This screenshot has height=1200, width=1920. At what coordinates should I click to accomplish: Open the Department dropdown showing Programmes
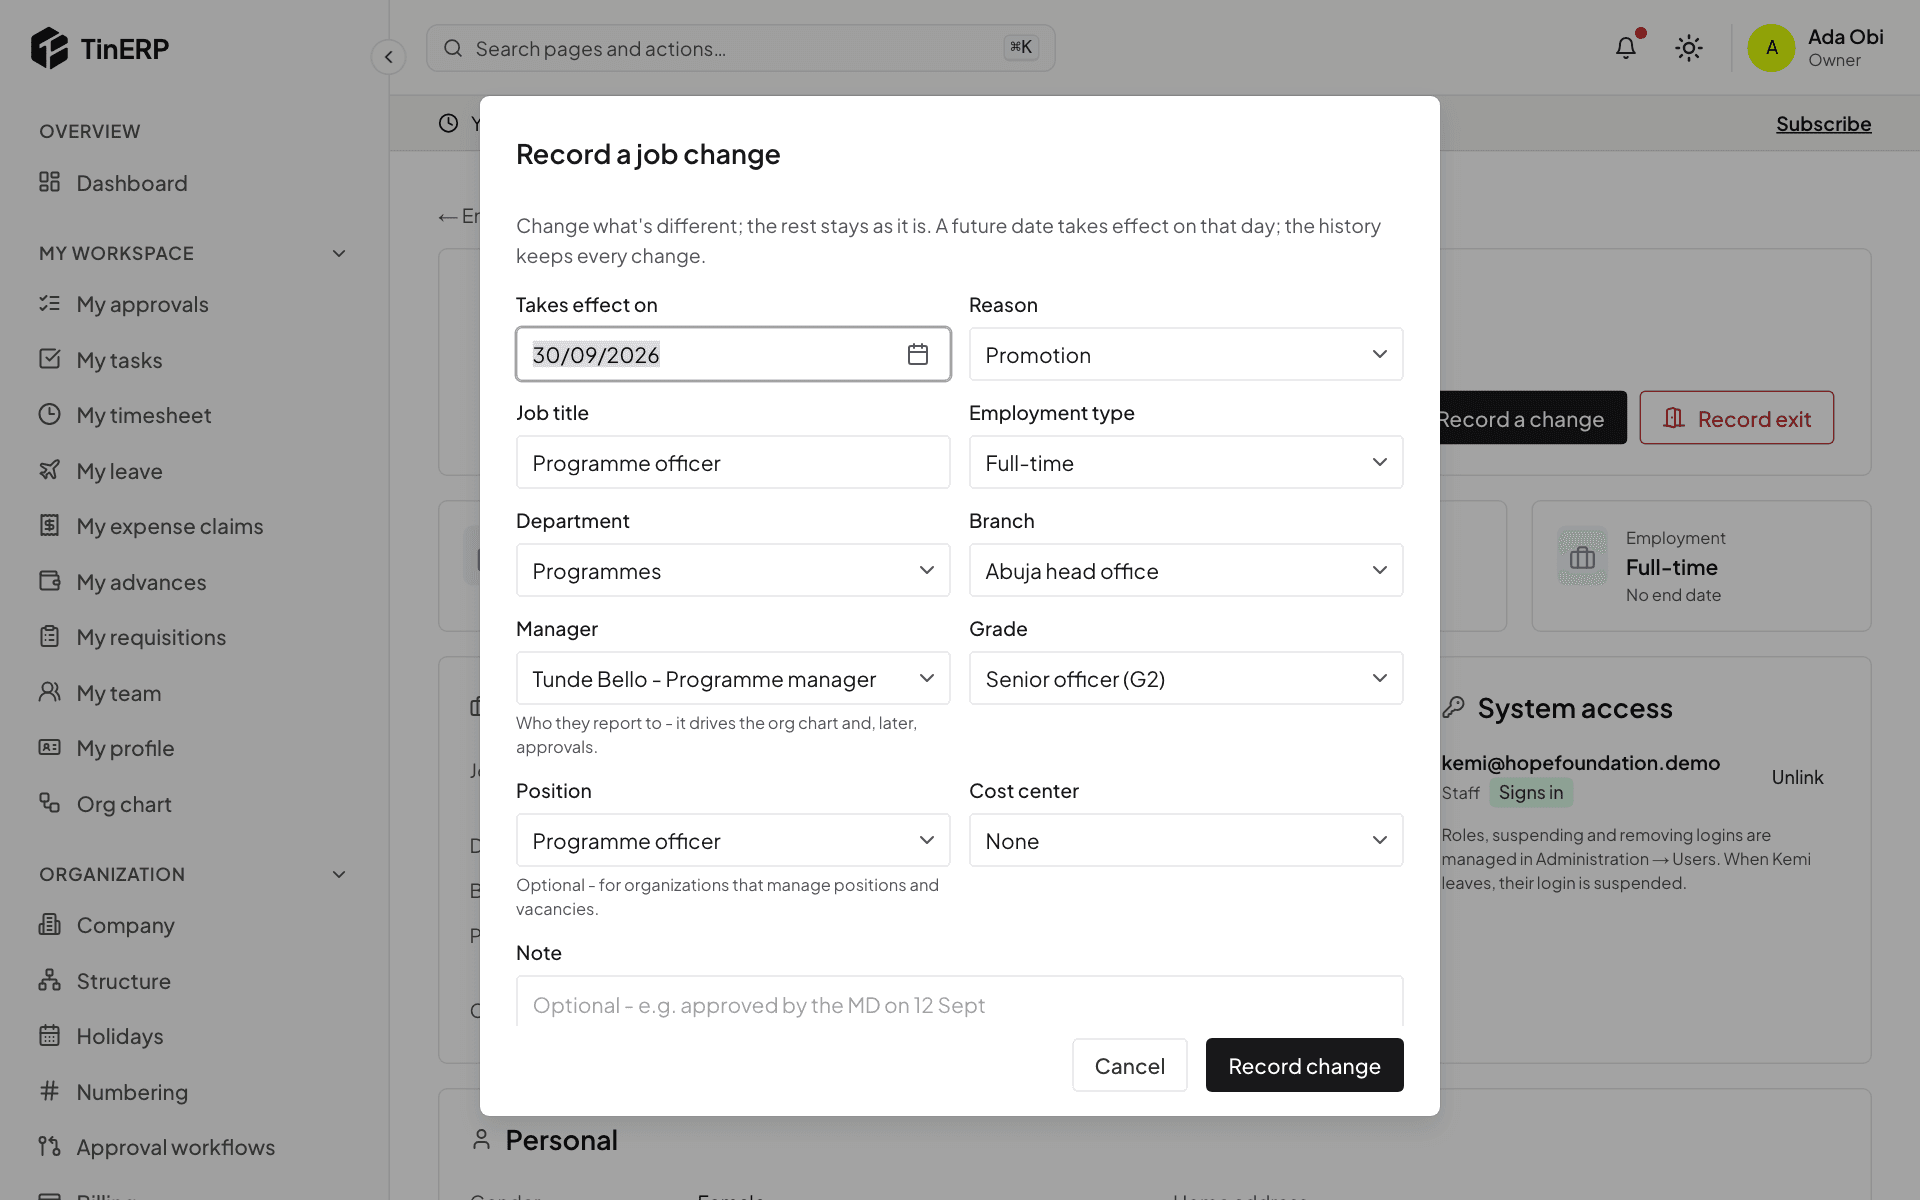pos(733,570)
